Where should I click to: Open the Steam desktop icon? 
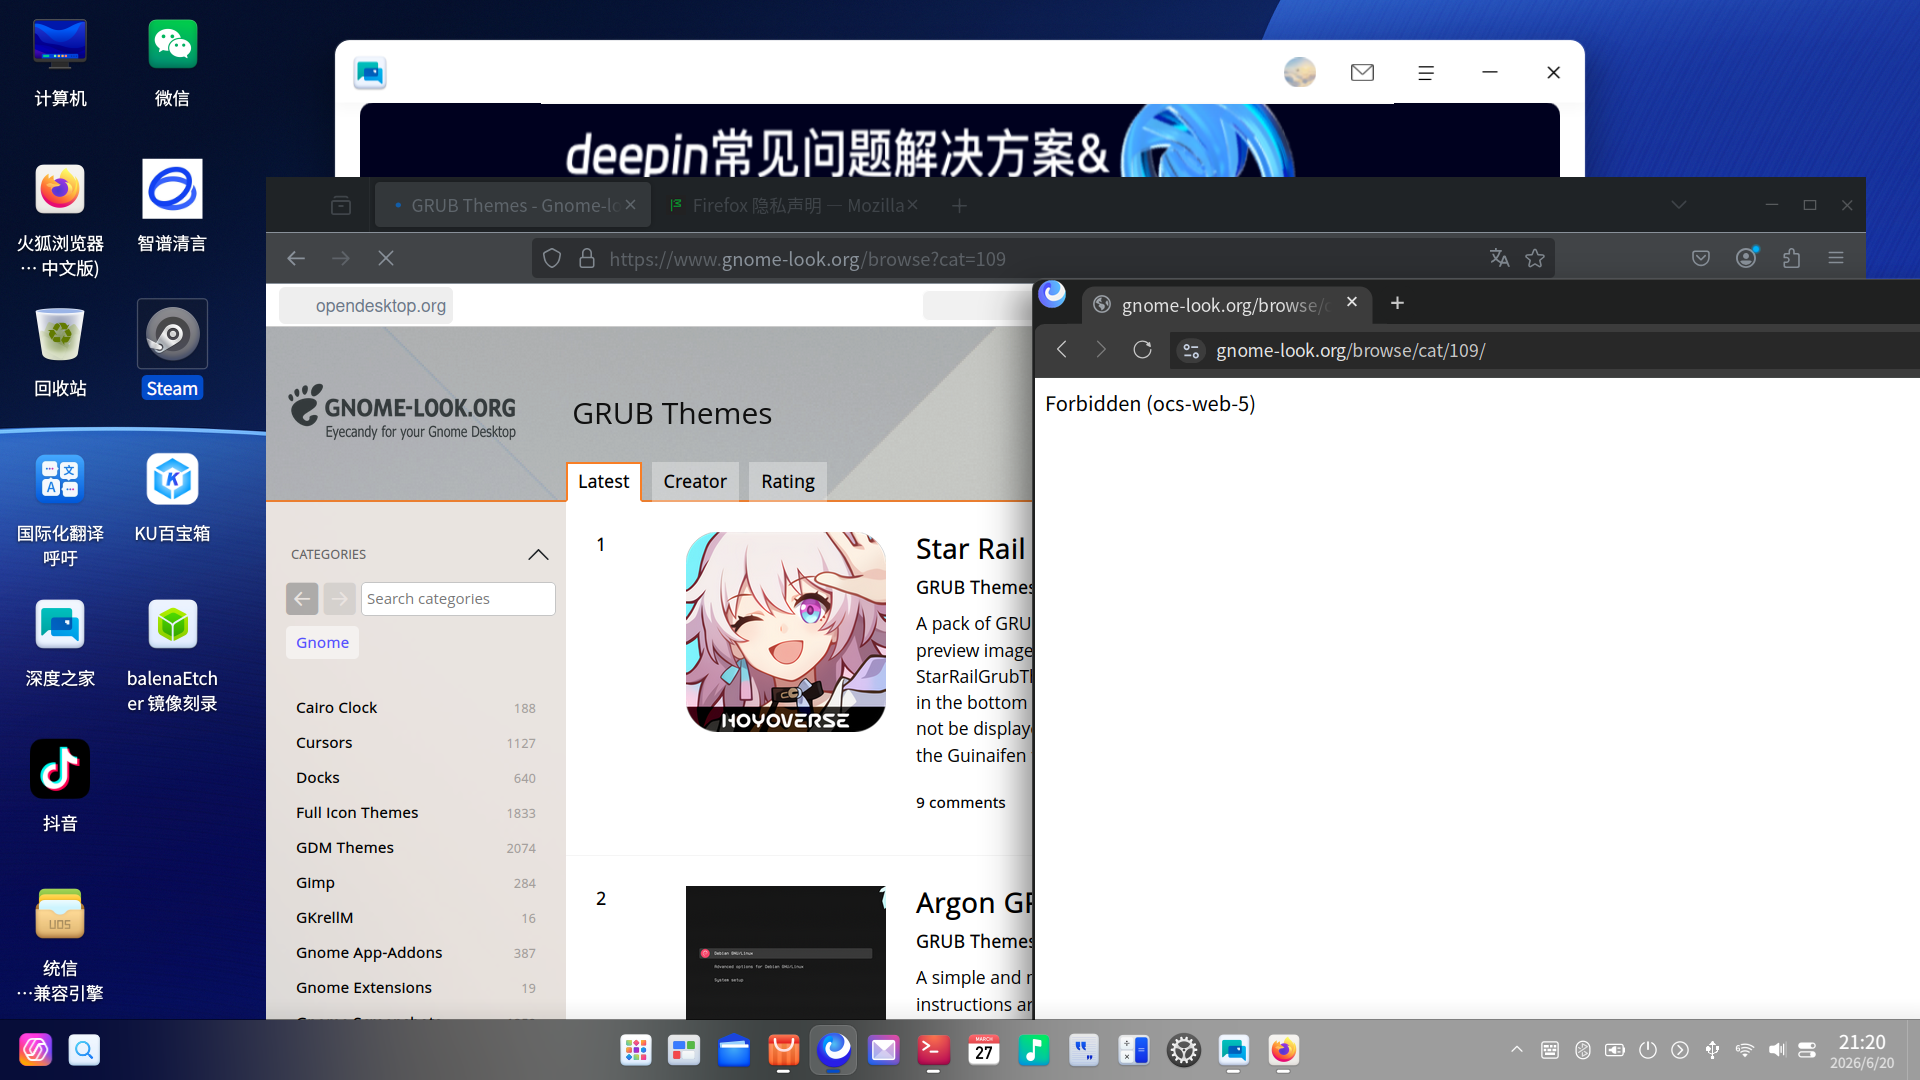172,349
